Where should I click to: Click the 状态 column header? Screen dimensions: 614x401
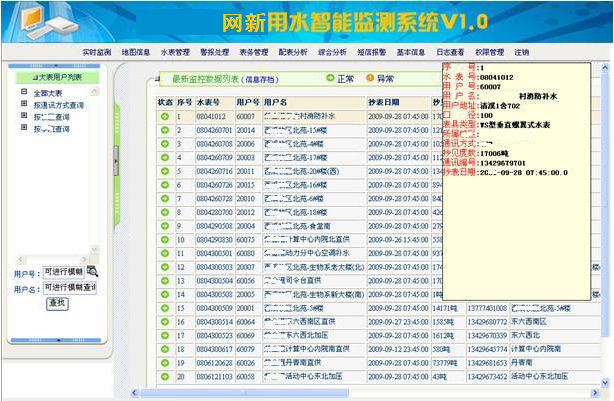click(x=165, y=103)
